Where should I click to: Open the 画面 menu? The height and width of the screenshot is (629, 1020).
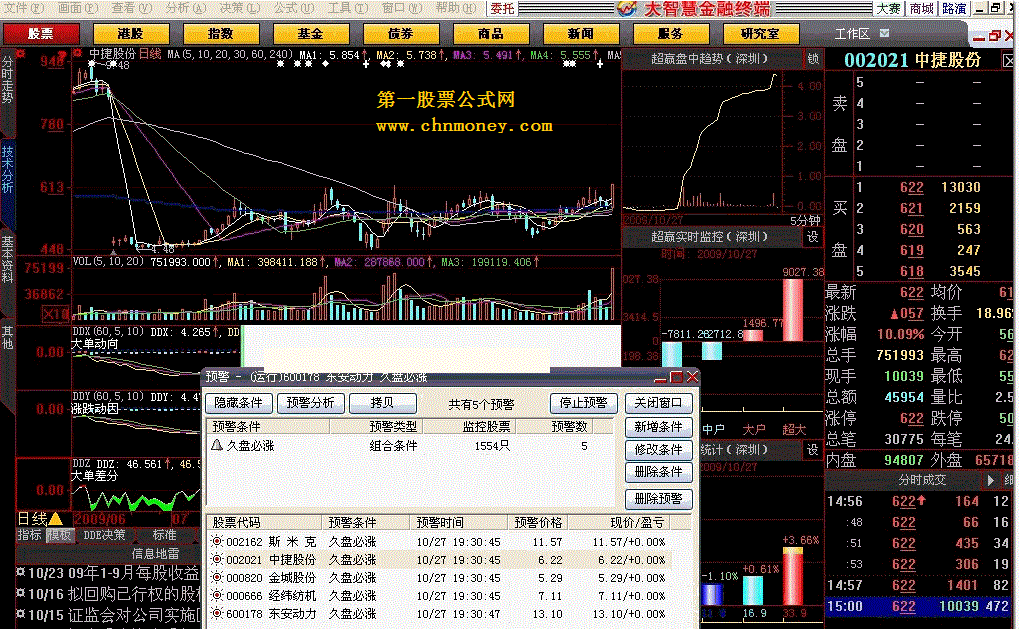tap(78, 8)
